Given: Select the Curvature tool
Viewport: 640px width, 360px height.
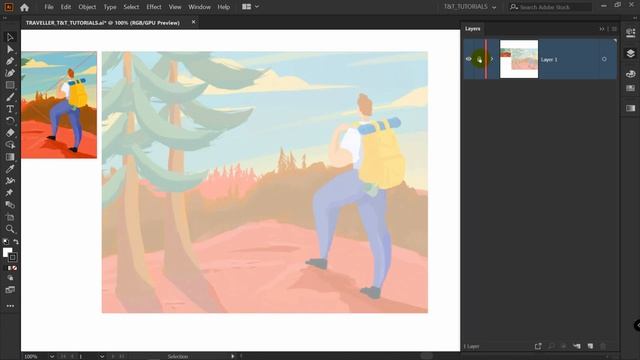Looking at the screenshot, I should pos(10,73).
